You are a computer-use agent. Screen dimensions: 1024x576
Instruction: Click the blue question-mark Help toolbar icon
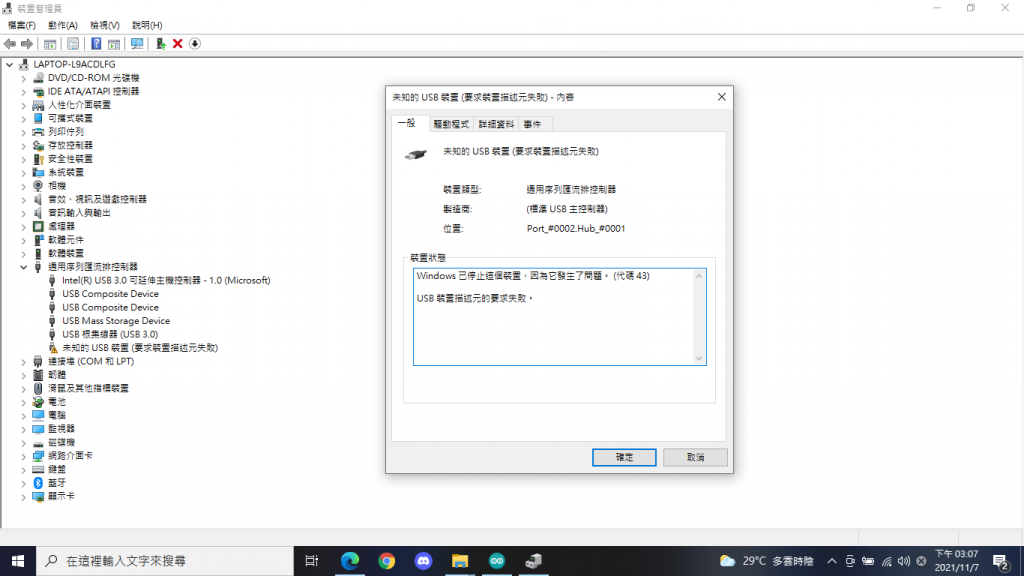[x=96, y=44]
